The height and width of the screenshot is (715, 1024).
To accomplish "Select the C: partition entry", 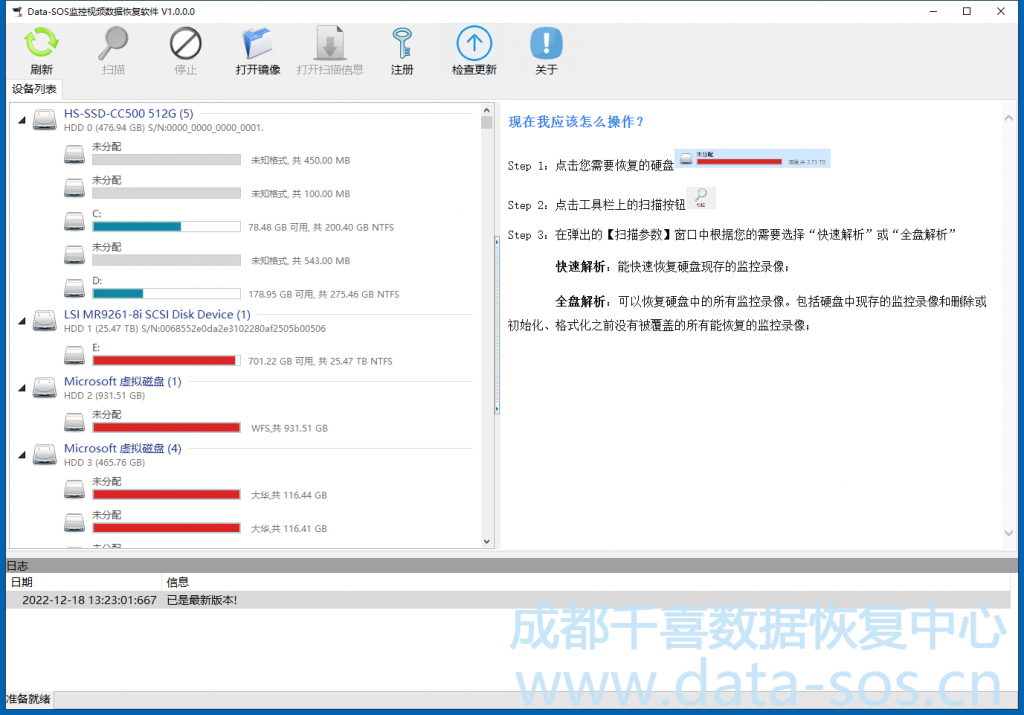I will point(165,221).
